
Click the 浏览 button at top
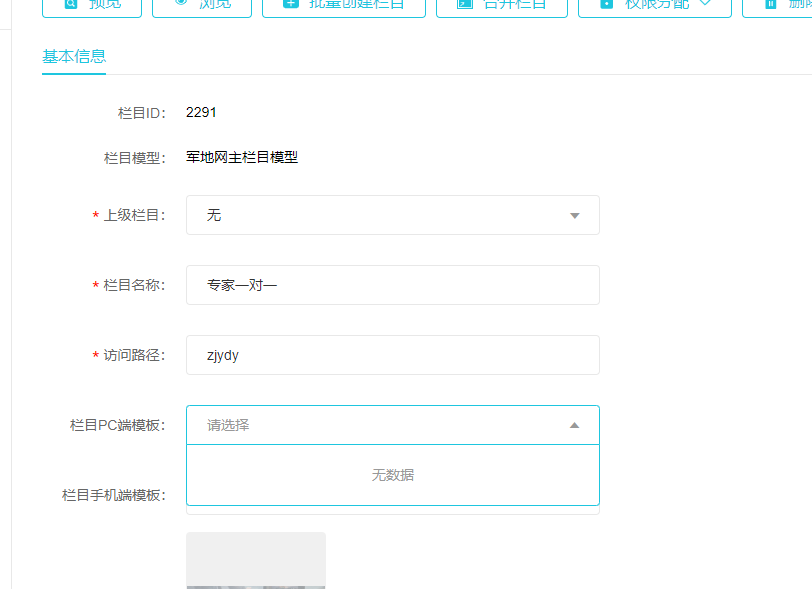coord(202,6)
